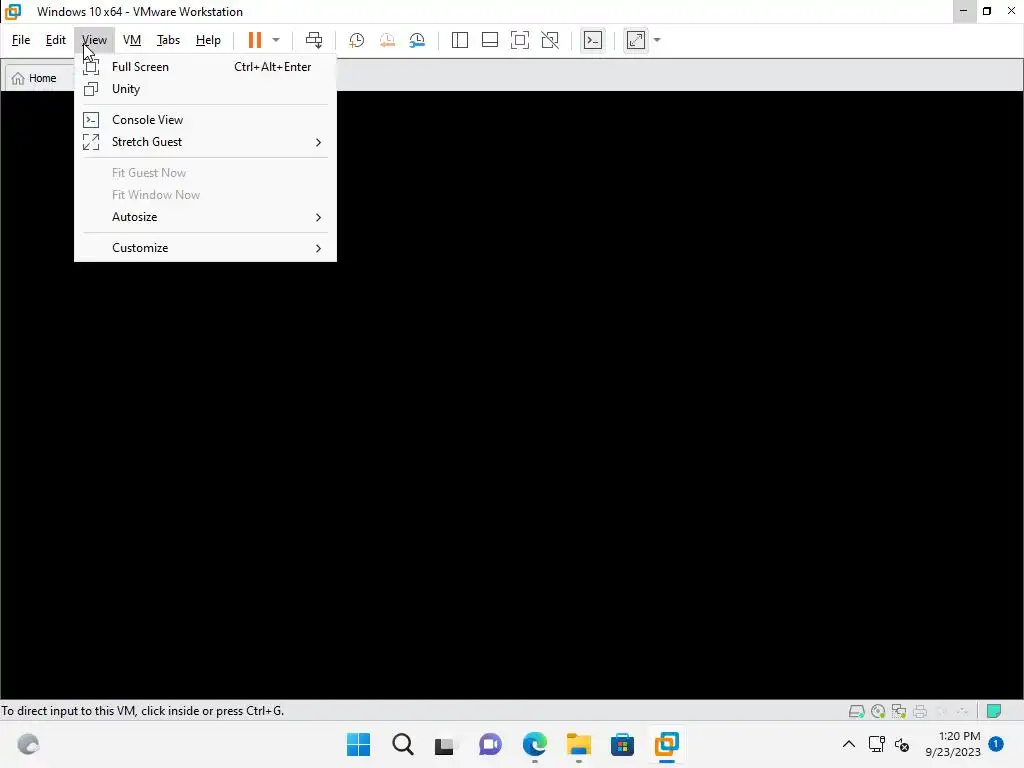
Task: Open the File menu
Action: [21, 40]
